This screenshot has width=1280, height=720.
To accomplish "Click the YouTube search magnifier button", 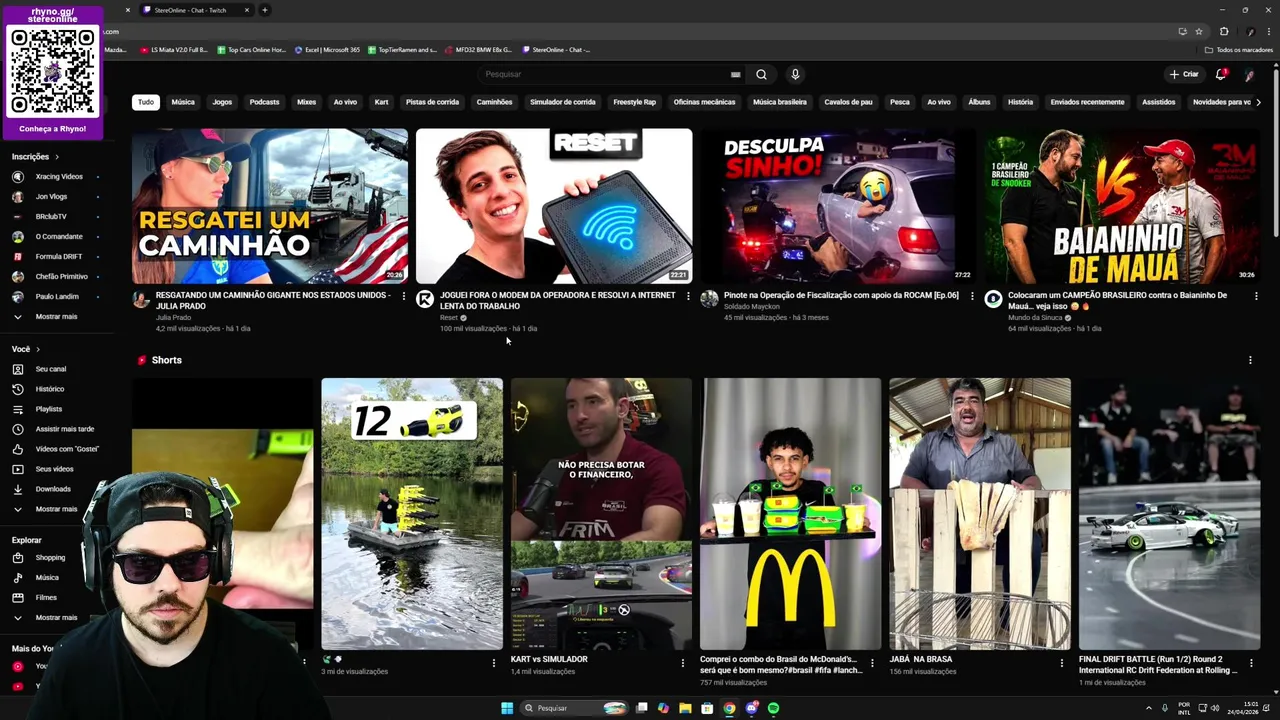I will [x=761, y=74].
